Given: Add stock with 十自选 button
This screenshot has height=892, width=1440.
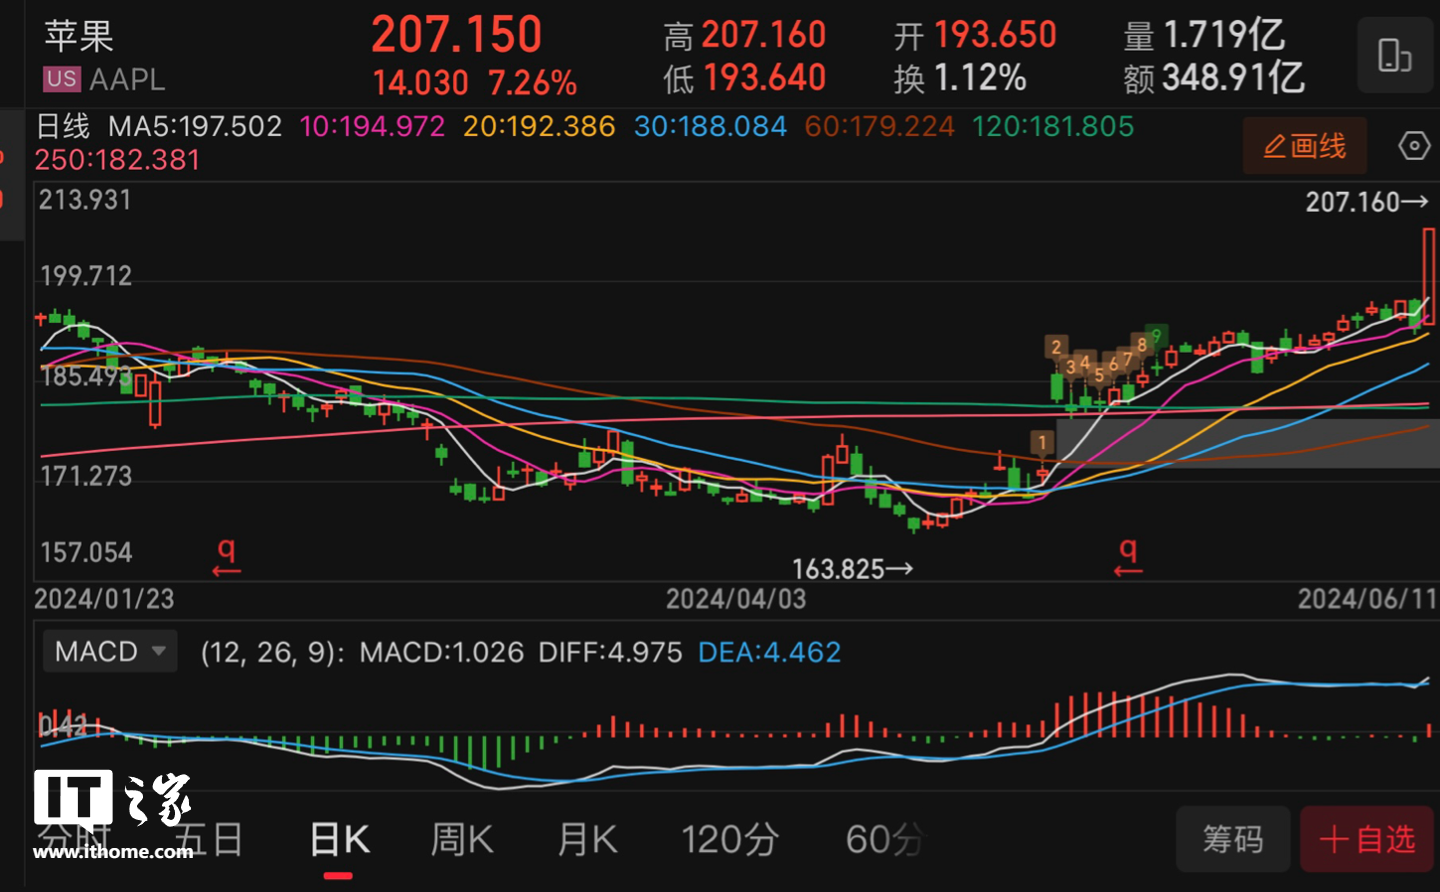Looking at the screenshot, I should coord(1367,839).
